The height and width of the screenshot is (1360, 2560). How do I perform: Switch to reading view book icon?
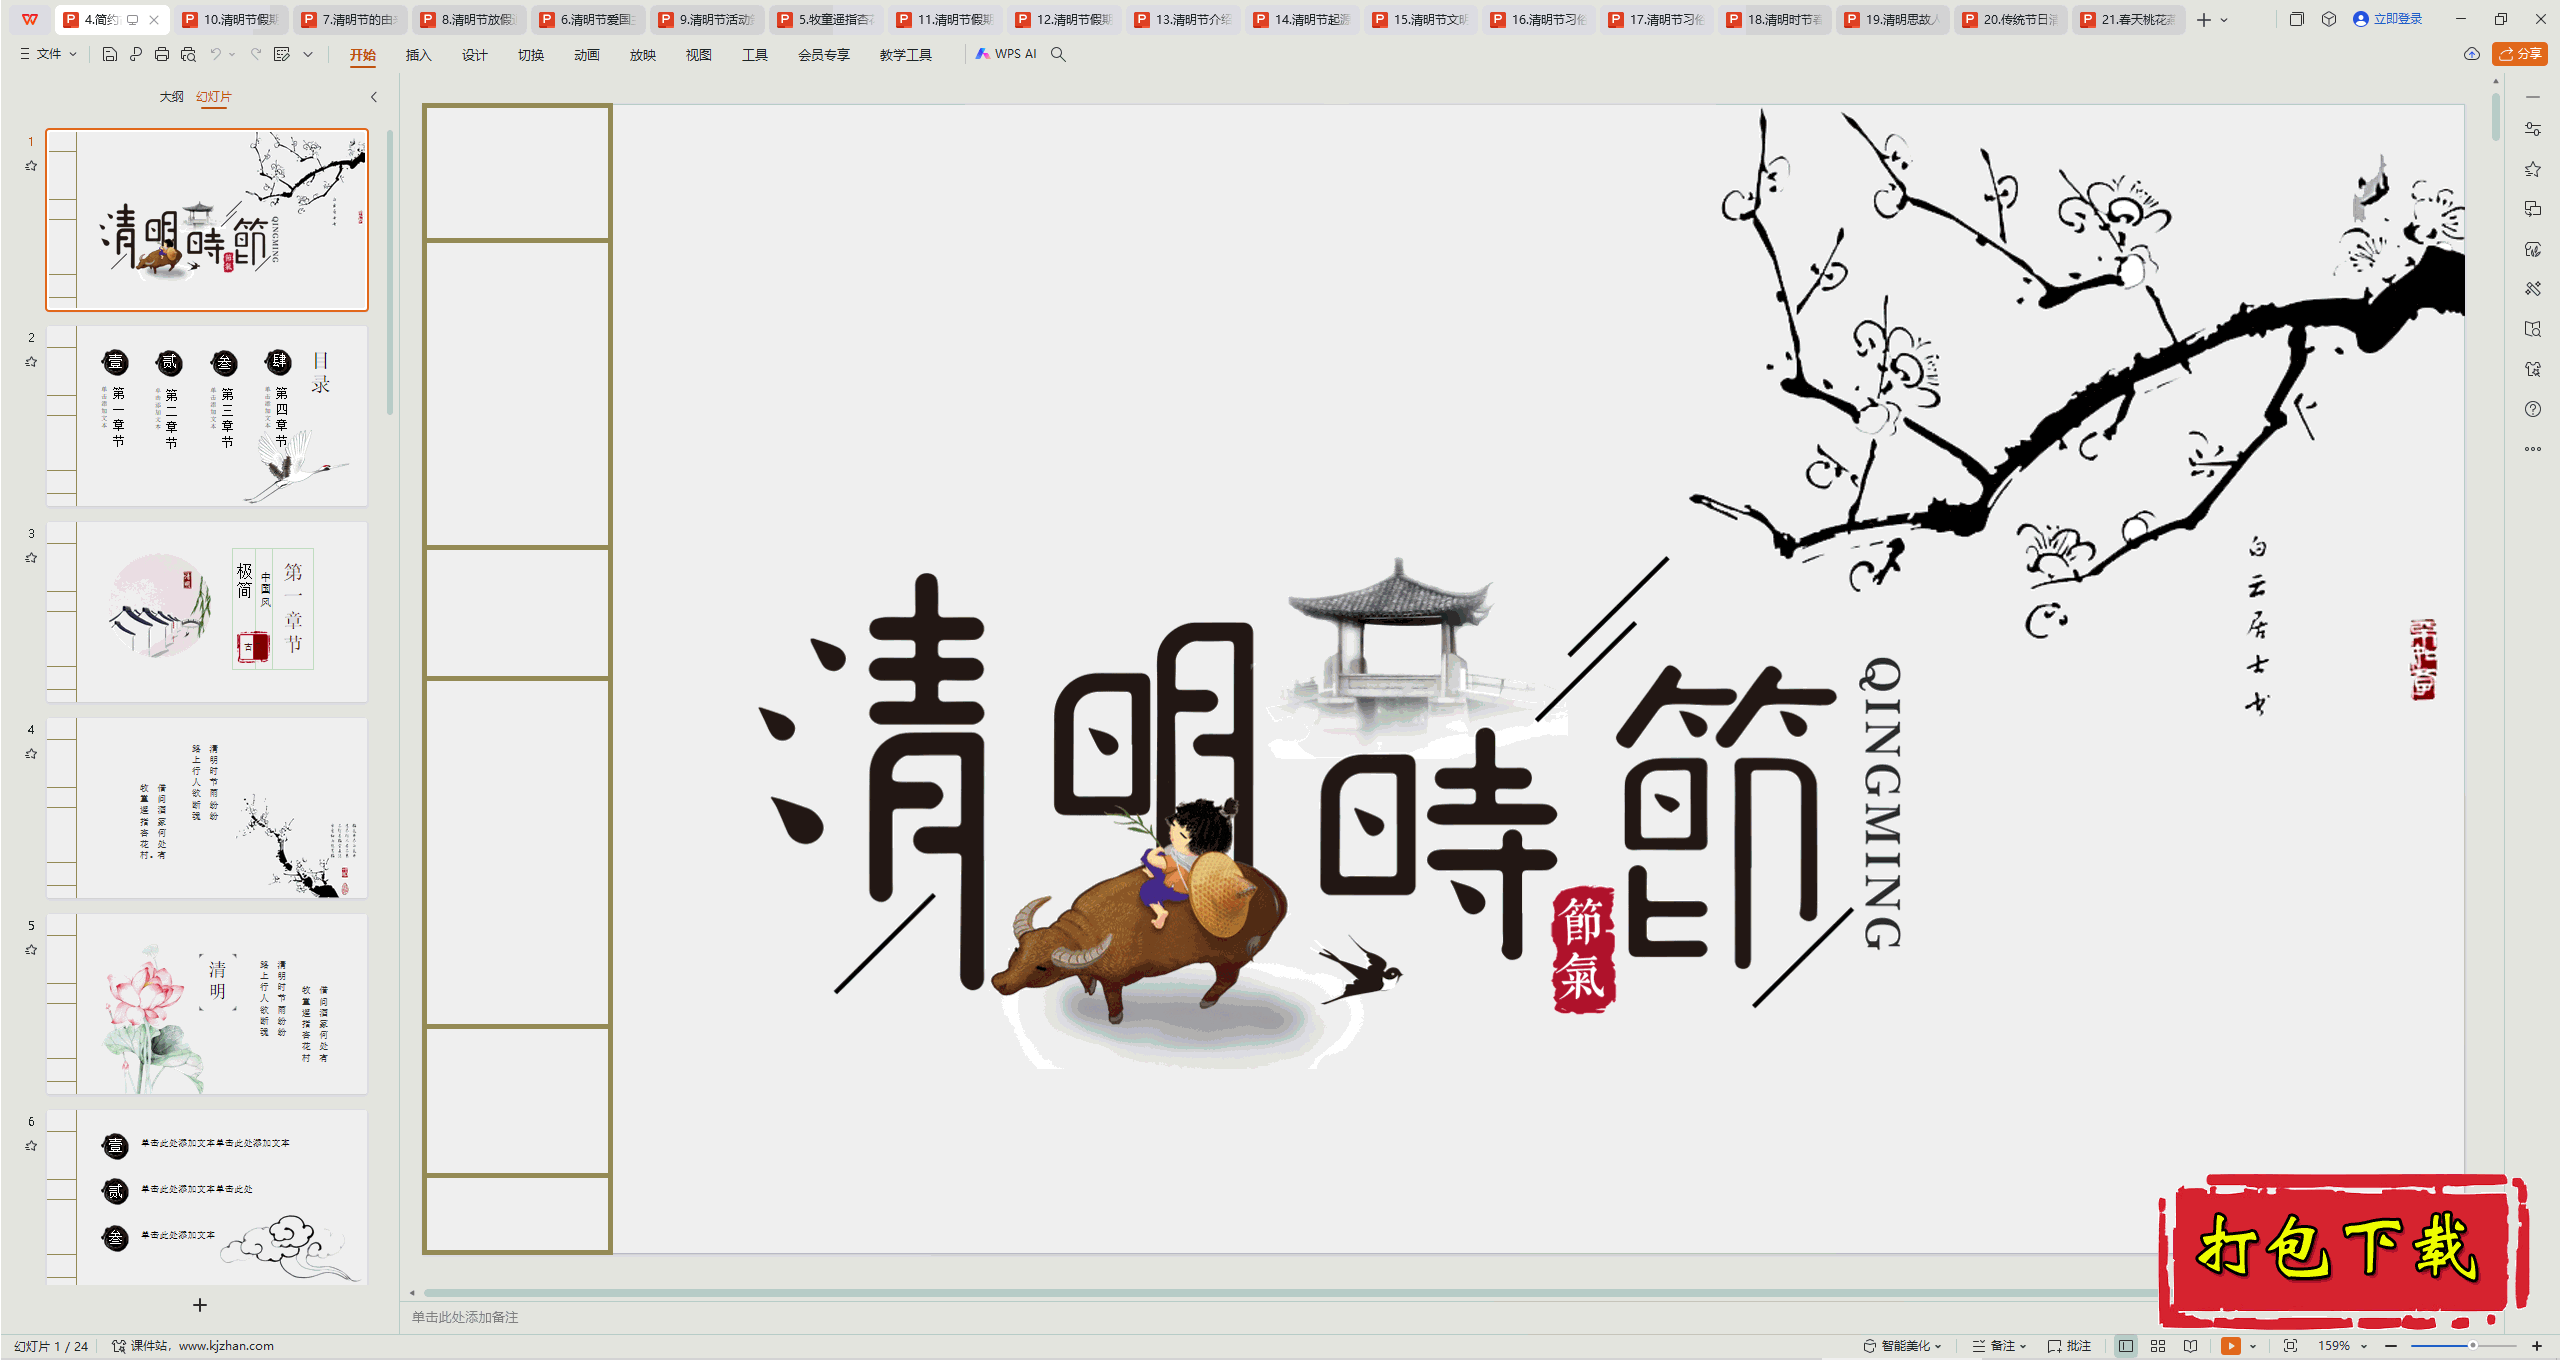2191,1346
